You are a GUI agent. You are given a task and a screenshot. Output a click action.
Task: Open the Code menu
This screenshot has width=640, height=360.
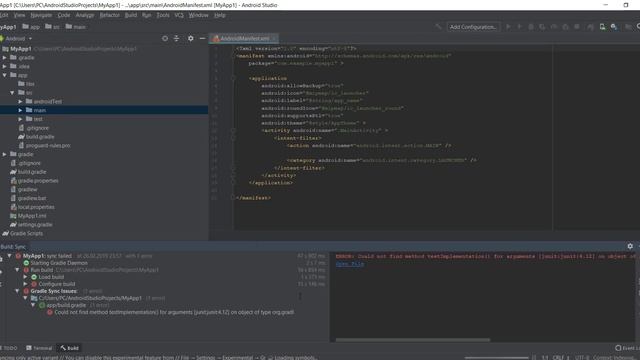(64, 15)
